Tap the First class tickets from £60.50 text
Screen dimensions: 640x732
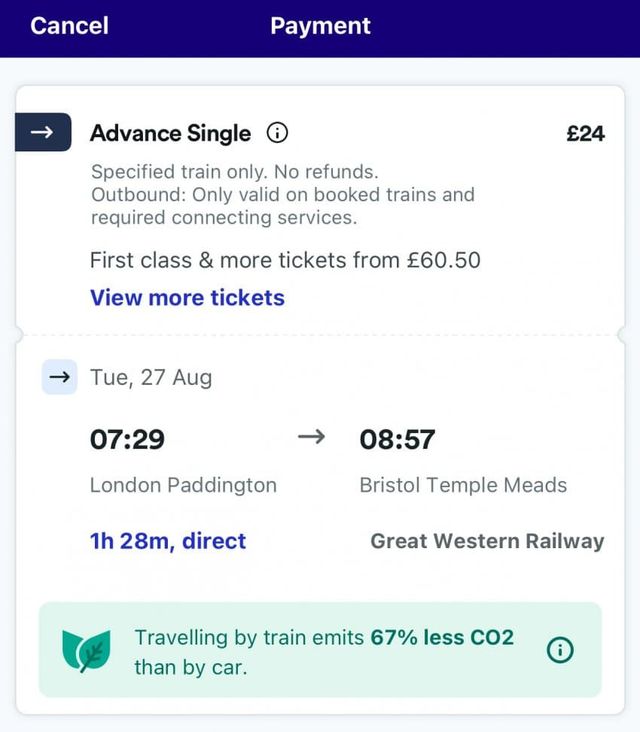tap(285, 261)
